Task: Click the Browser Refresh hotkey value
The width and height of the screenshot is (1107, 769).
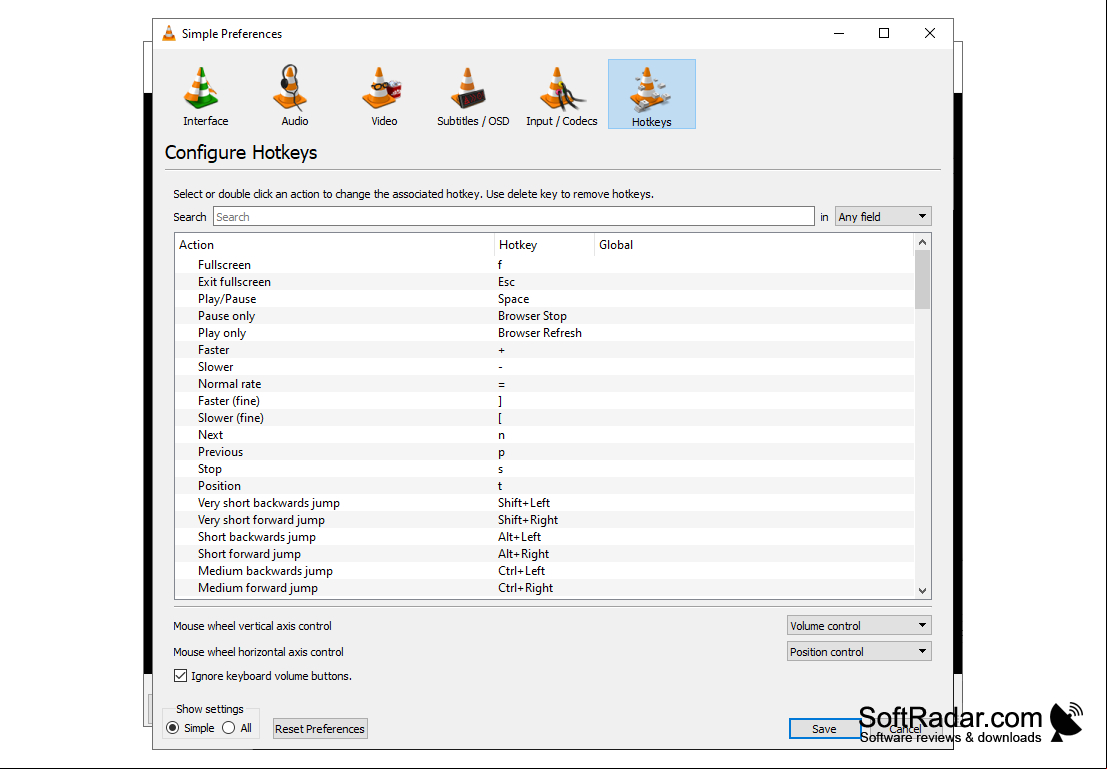Action: click(x=539, y=333)
